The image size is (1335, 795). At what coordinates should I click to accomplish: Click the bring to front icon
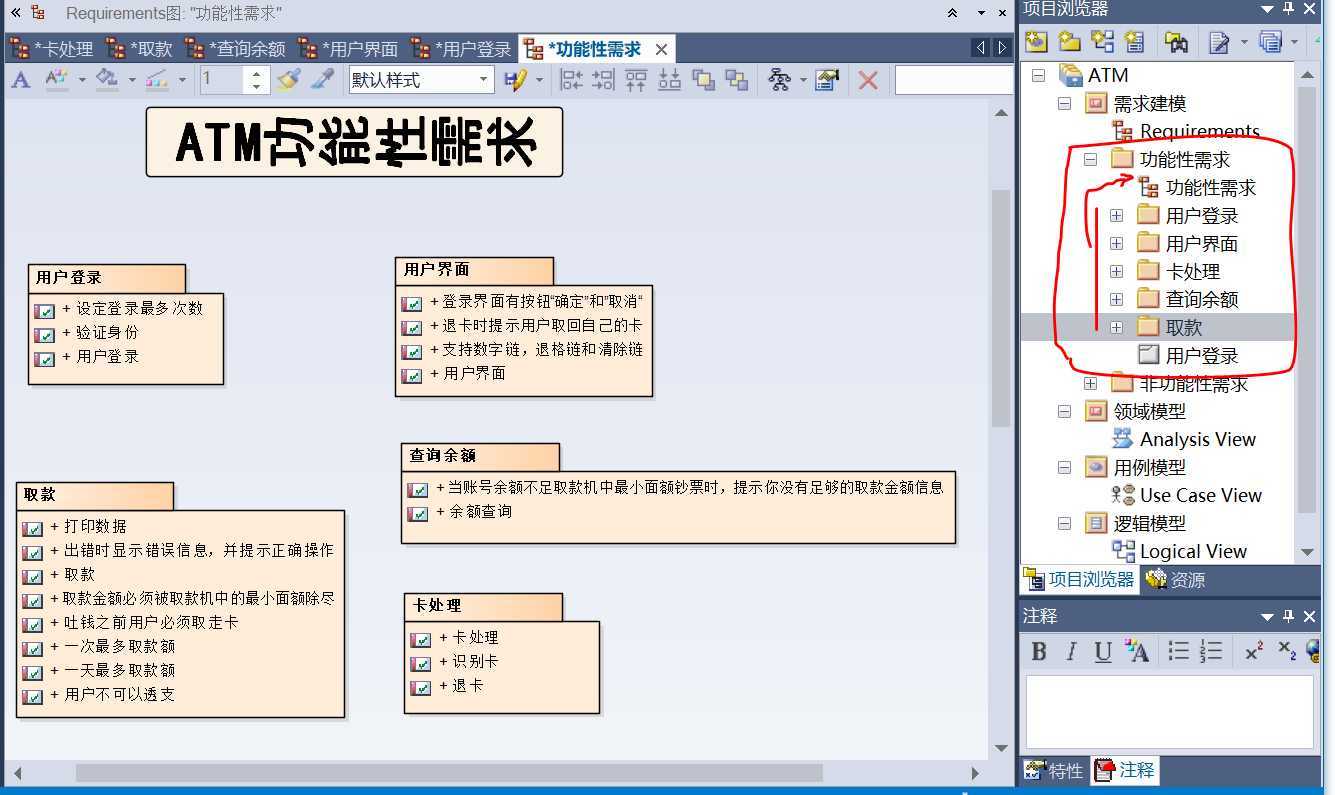click(x=703, y=80)
